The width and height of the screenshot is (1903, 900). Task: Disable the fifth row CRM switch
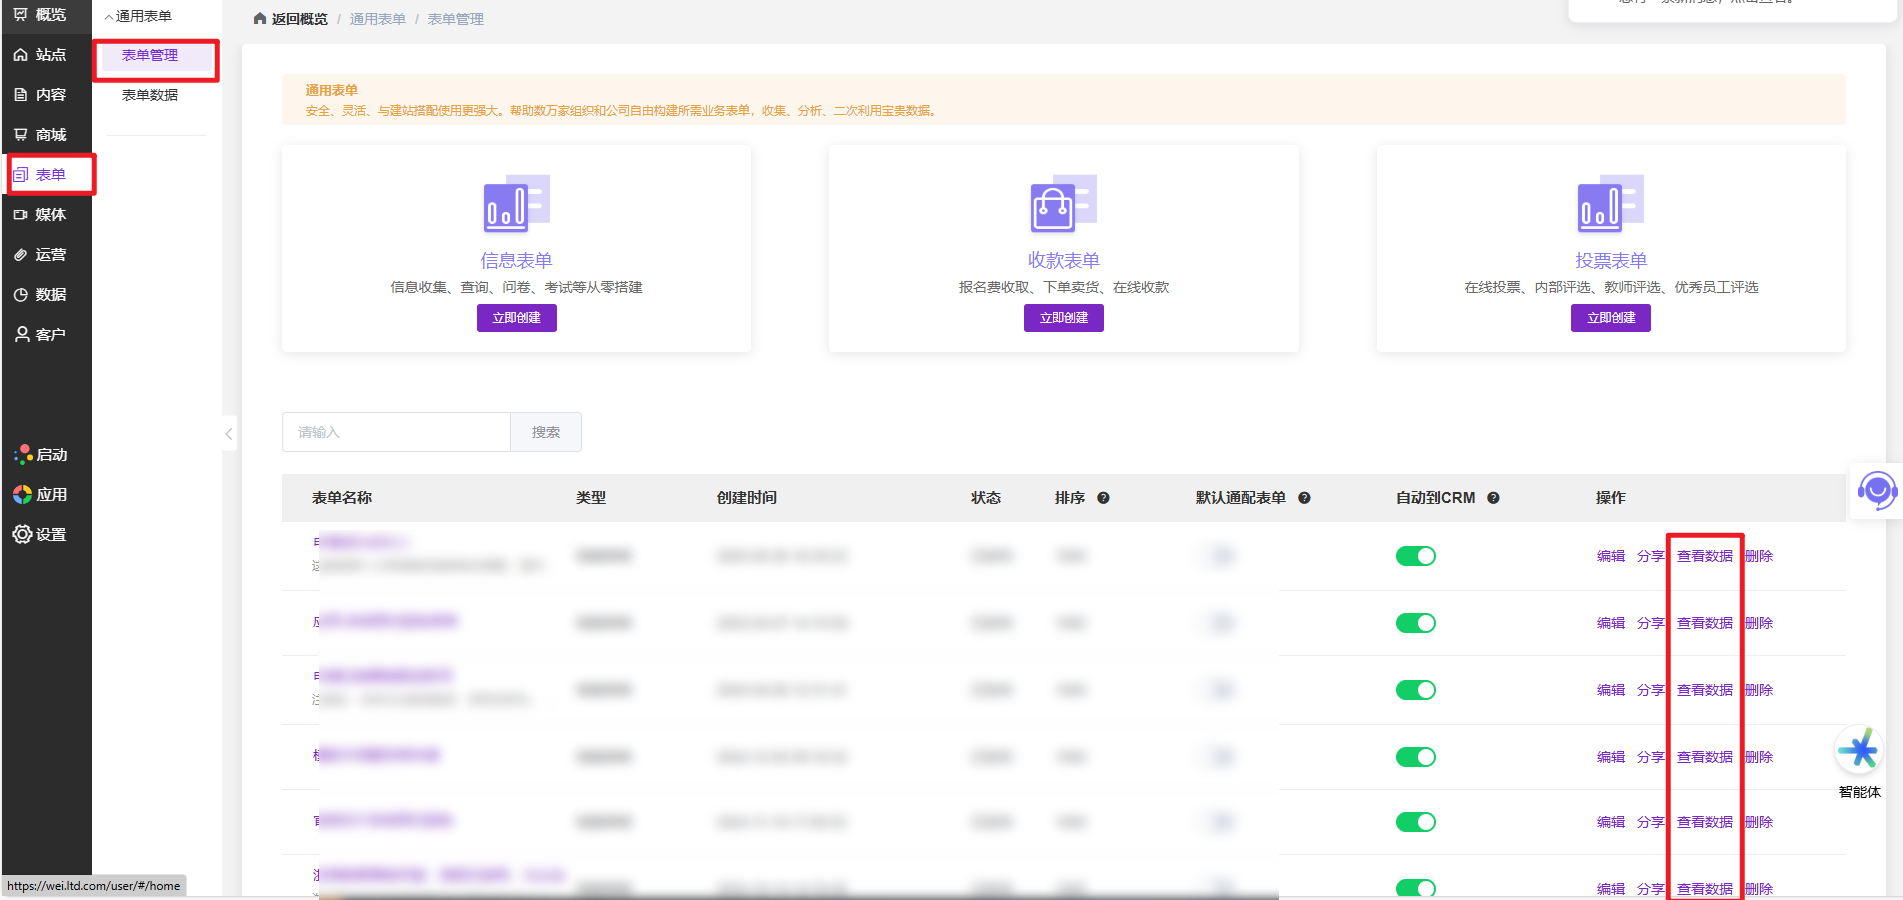pyautogui.click(x=1415, y=822)
